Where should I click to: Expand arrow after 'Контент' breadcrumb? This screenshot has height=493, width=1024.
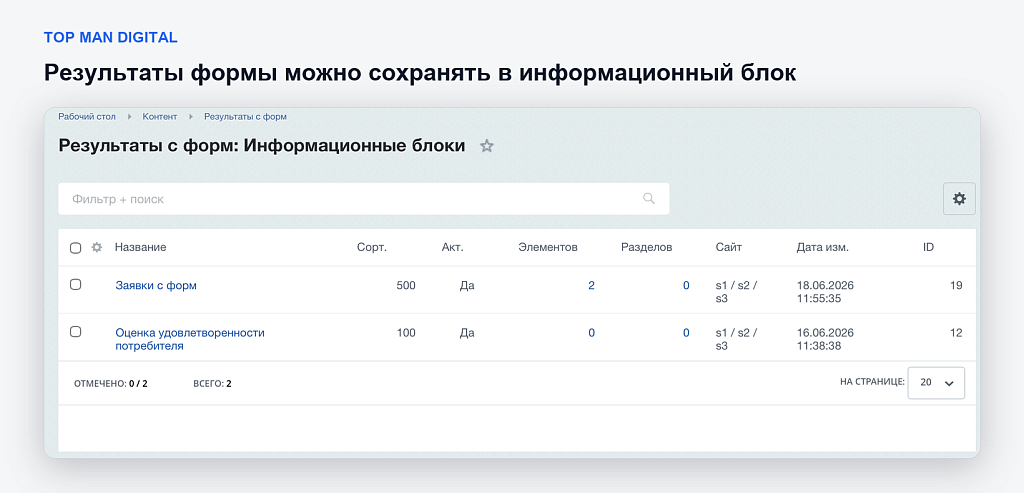pos(191,116)
